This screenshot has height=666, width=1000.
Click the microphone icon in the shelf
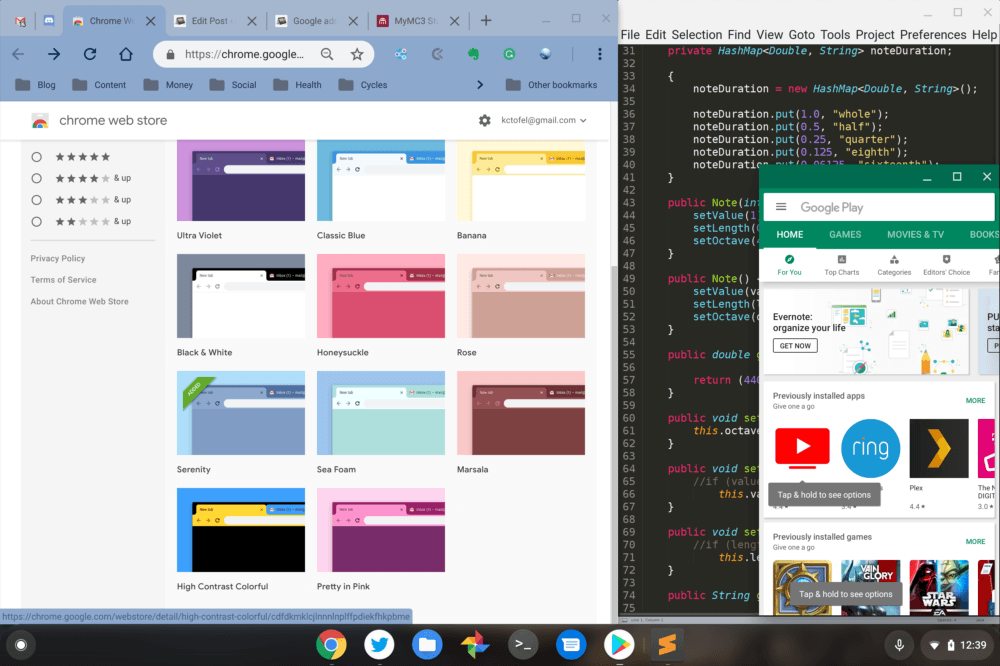pyautogui.click(x=899, y=645)
